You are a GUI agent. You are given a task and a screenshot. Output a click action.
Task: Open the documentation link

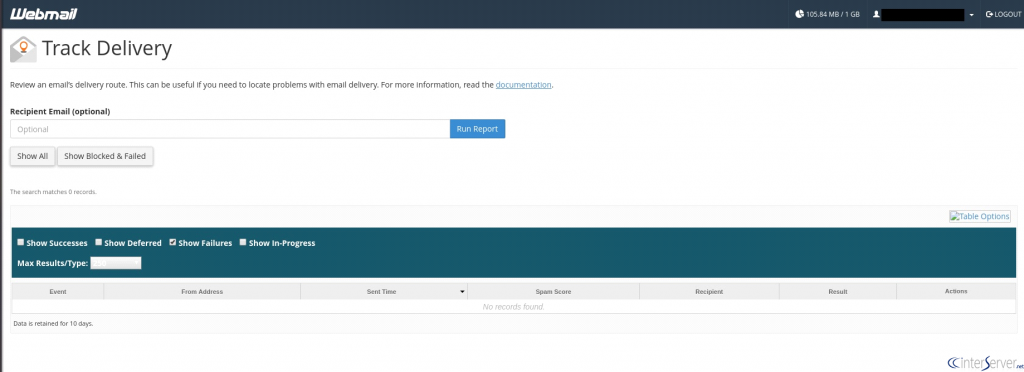[524, 85]
